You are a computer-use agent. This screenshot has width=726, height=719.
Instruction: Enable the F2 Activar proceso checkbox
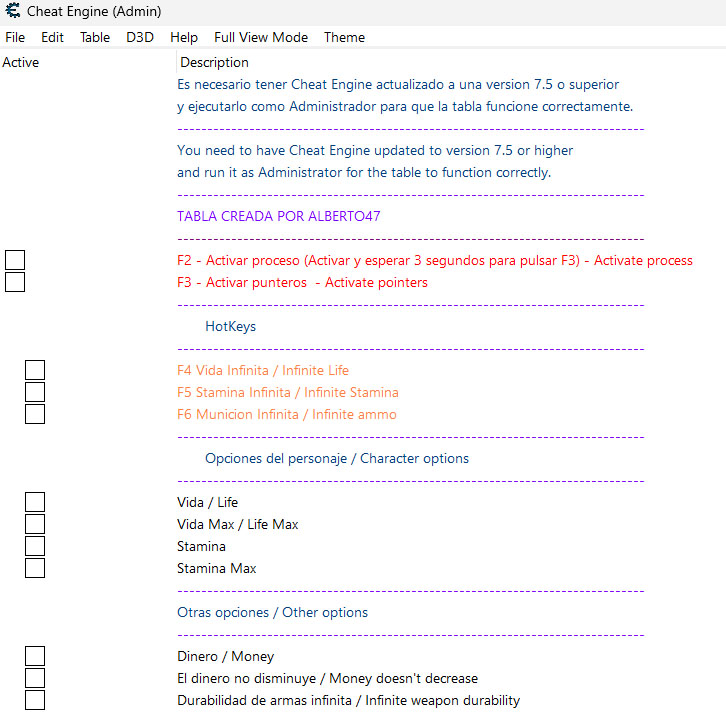tap(15, 260)
